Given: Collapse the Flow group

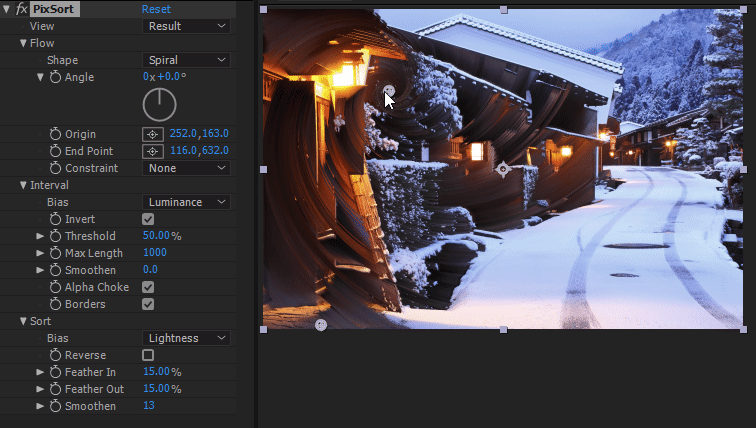Looking at the screenshot, I should pyautogui.click(x=23, y=43).
